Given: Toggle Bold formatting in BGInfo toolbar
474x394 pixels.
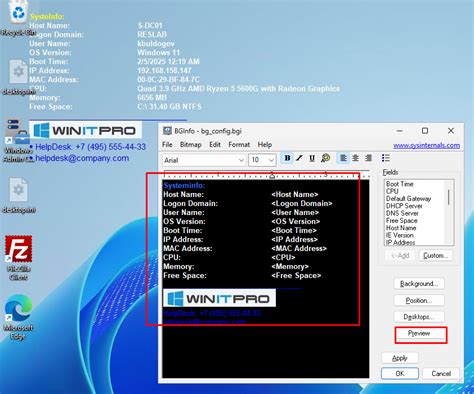Looking at the screenshot, I should (x=287, y=158).
